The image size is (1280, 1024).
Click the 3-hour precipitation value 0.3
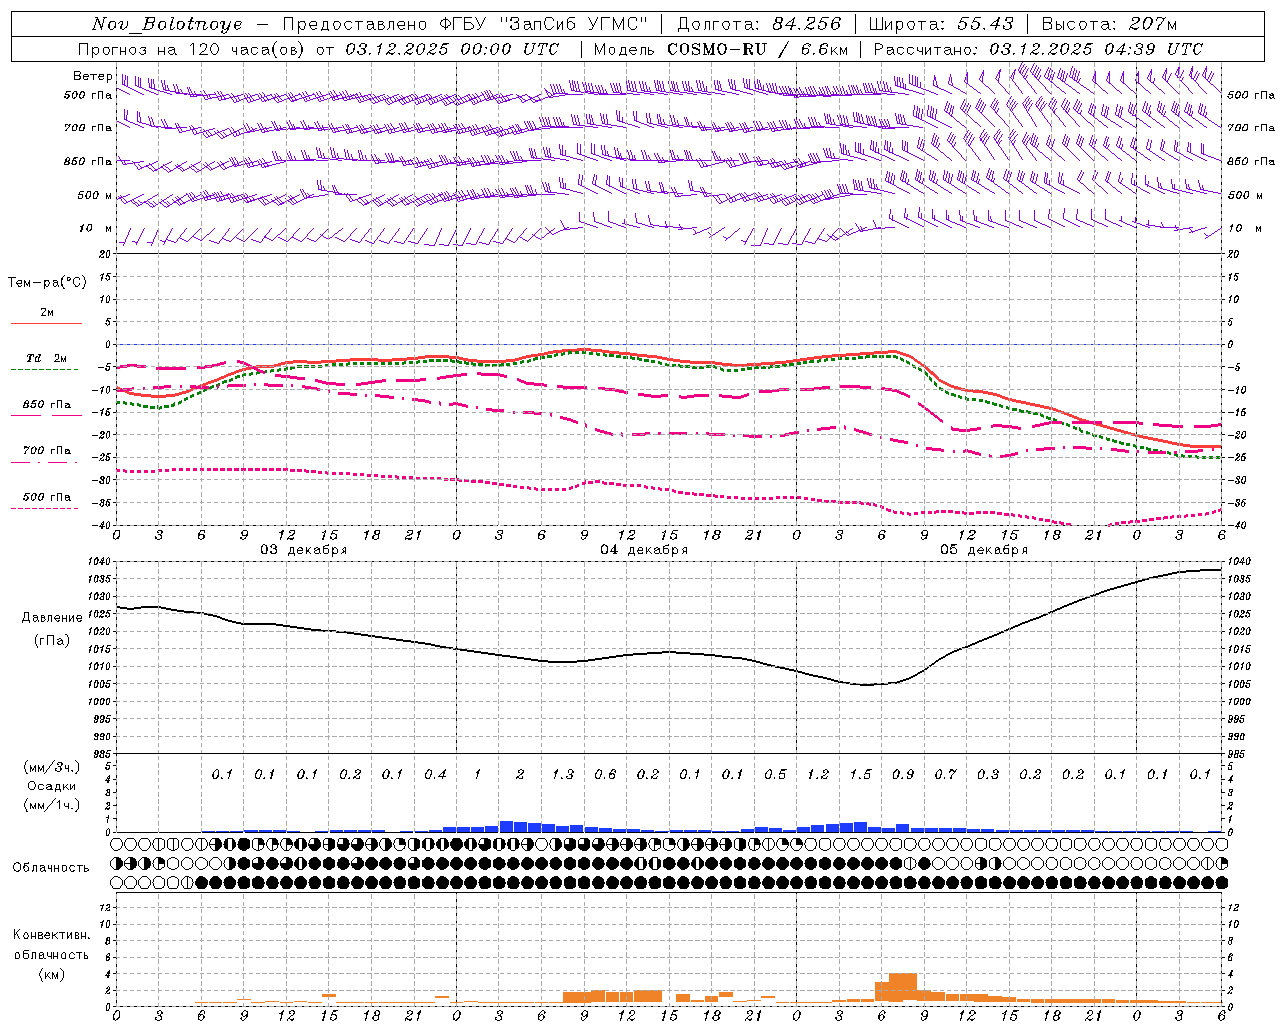tap(988, 774)
